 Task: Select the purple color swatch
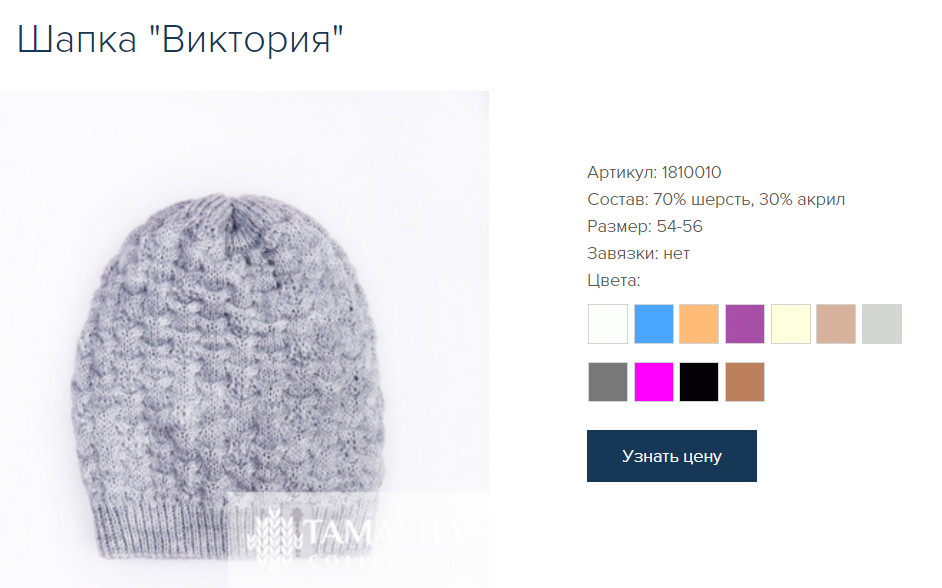(x=745, y=324)
